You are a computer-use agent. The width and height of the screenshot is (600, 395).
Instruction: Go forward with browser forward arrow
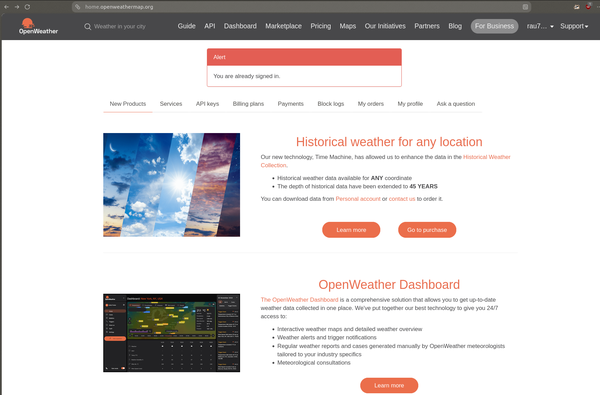tap(17, 7)
